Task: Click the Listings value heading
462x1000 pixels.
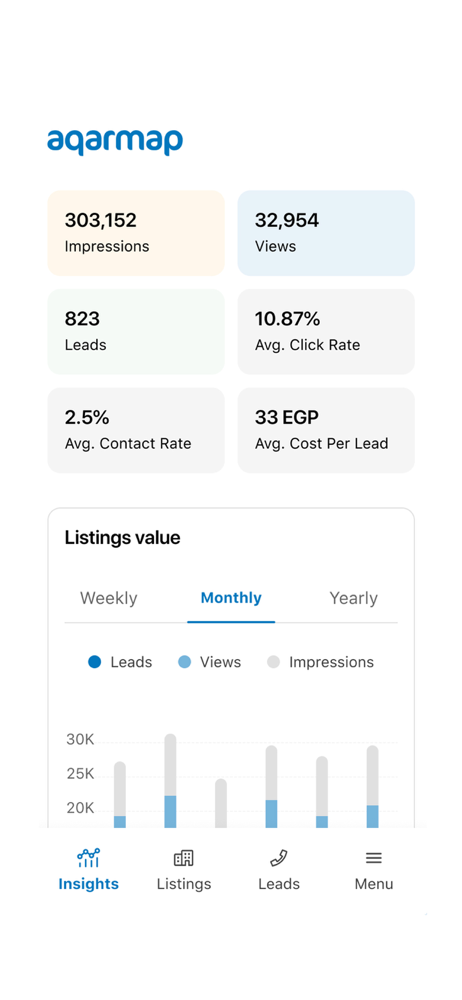Action: [123, 538]
